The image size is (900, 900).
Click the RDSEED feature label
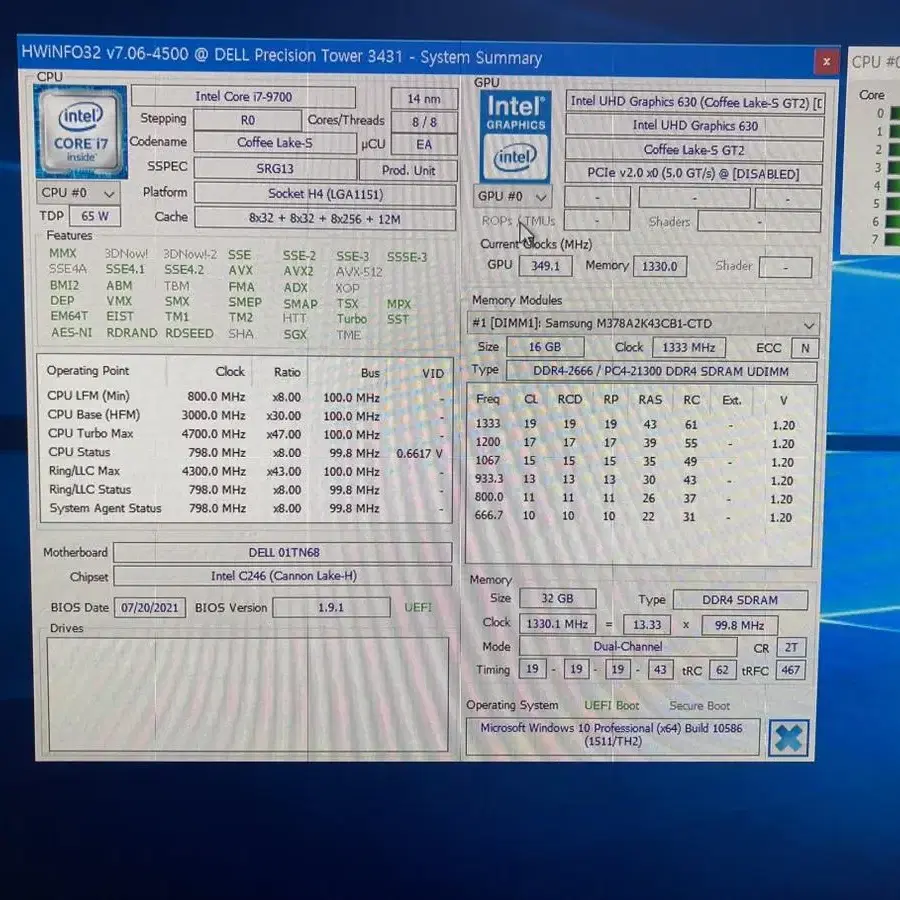189,333
